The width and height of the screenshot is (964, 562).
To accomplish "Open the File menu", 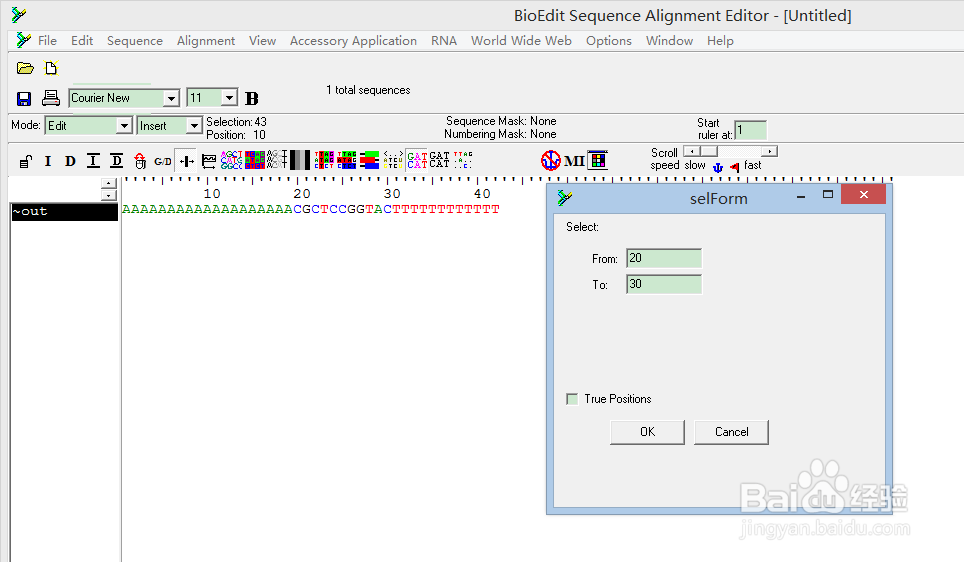I will (47, 41).
